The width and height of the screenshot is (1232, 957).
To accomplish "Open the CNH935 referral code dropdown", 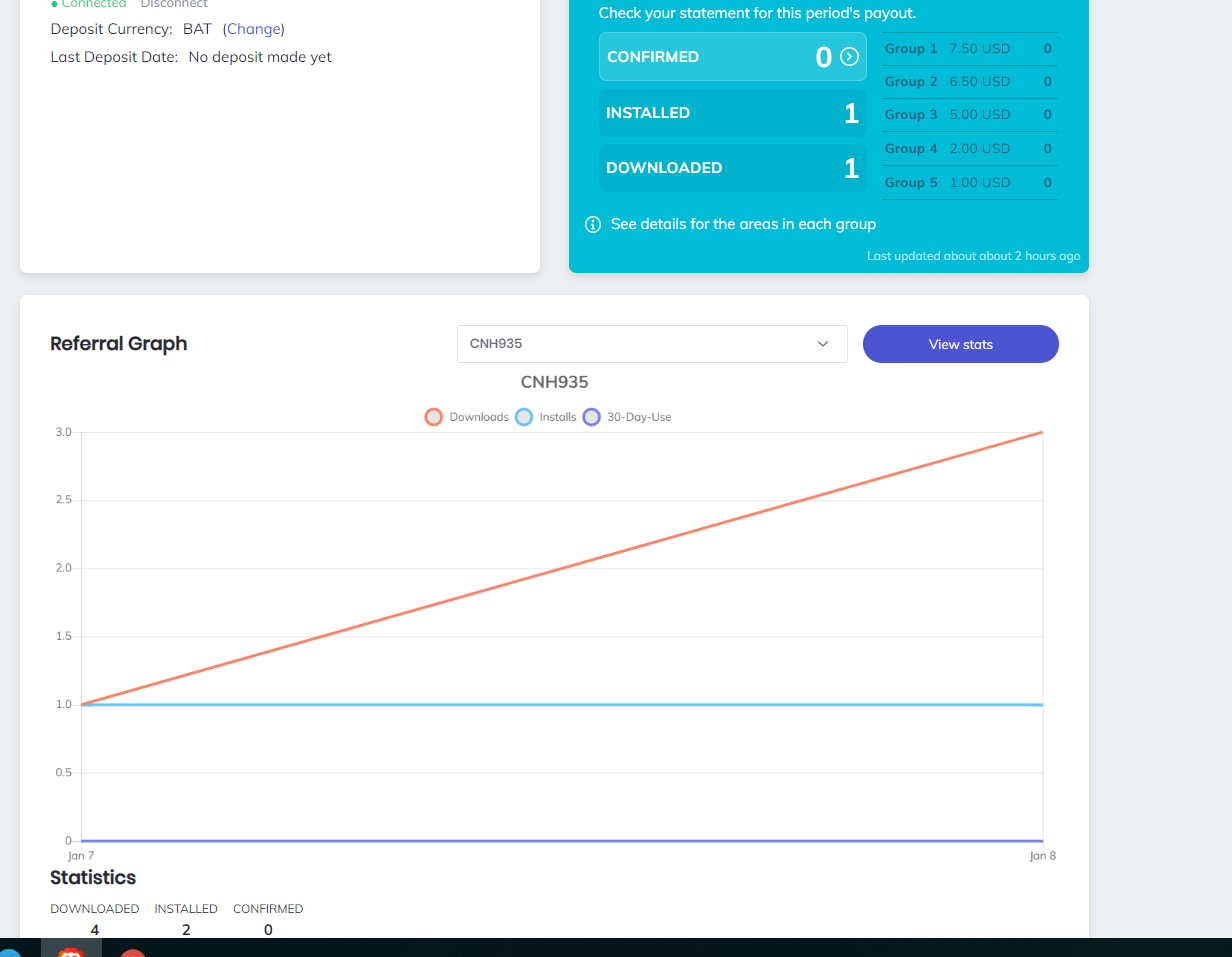I will coord(652,344).
